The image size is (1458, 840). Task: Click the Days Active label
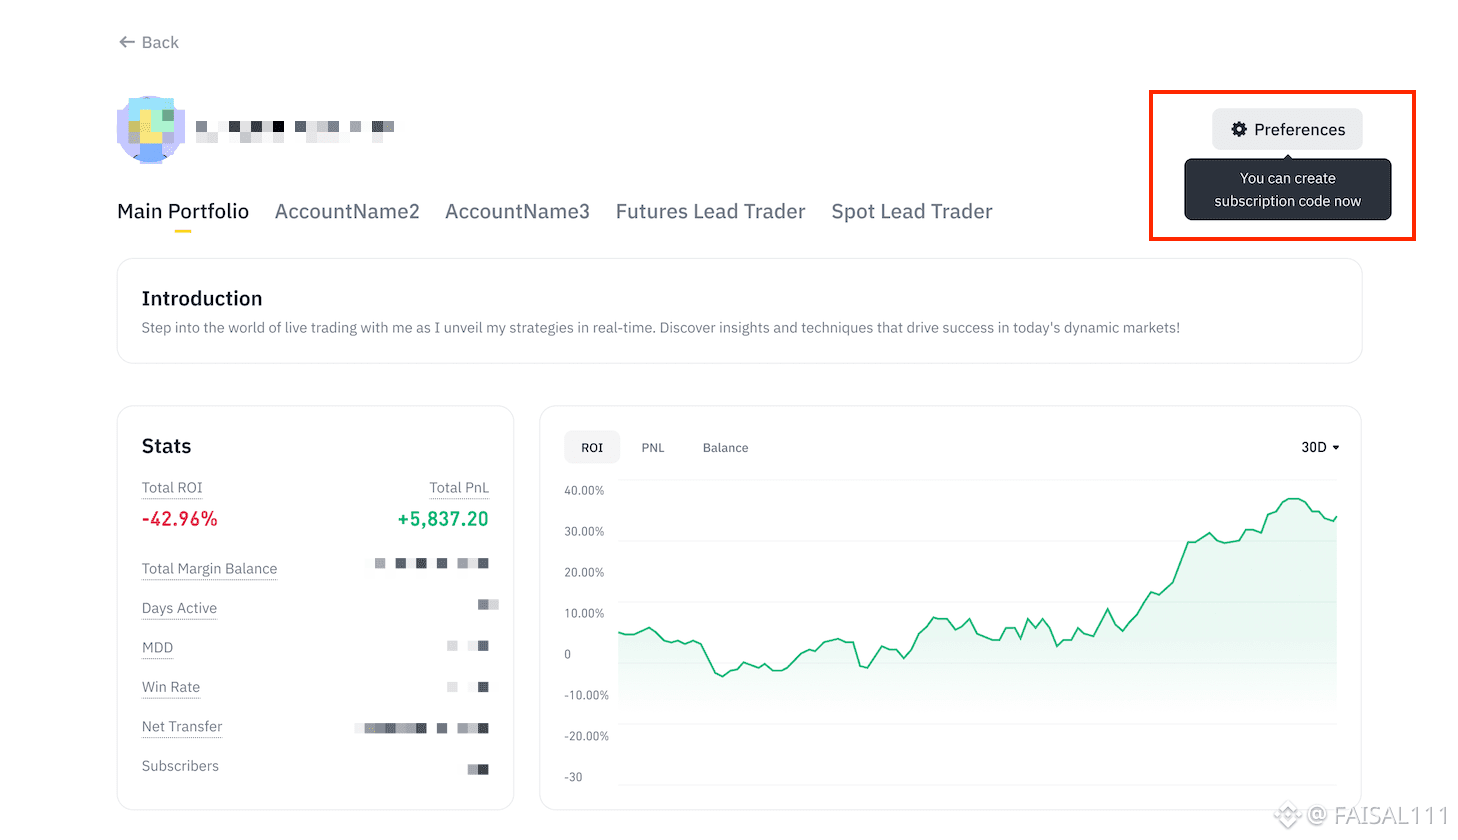coord(179,608)
